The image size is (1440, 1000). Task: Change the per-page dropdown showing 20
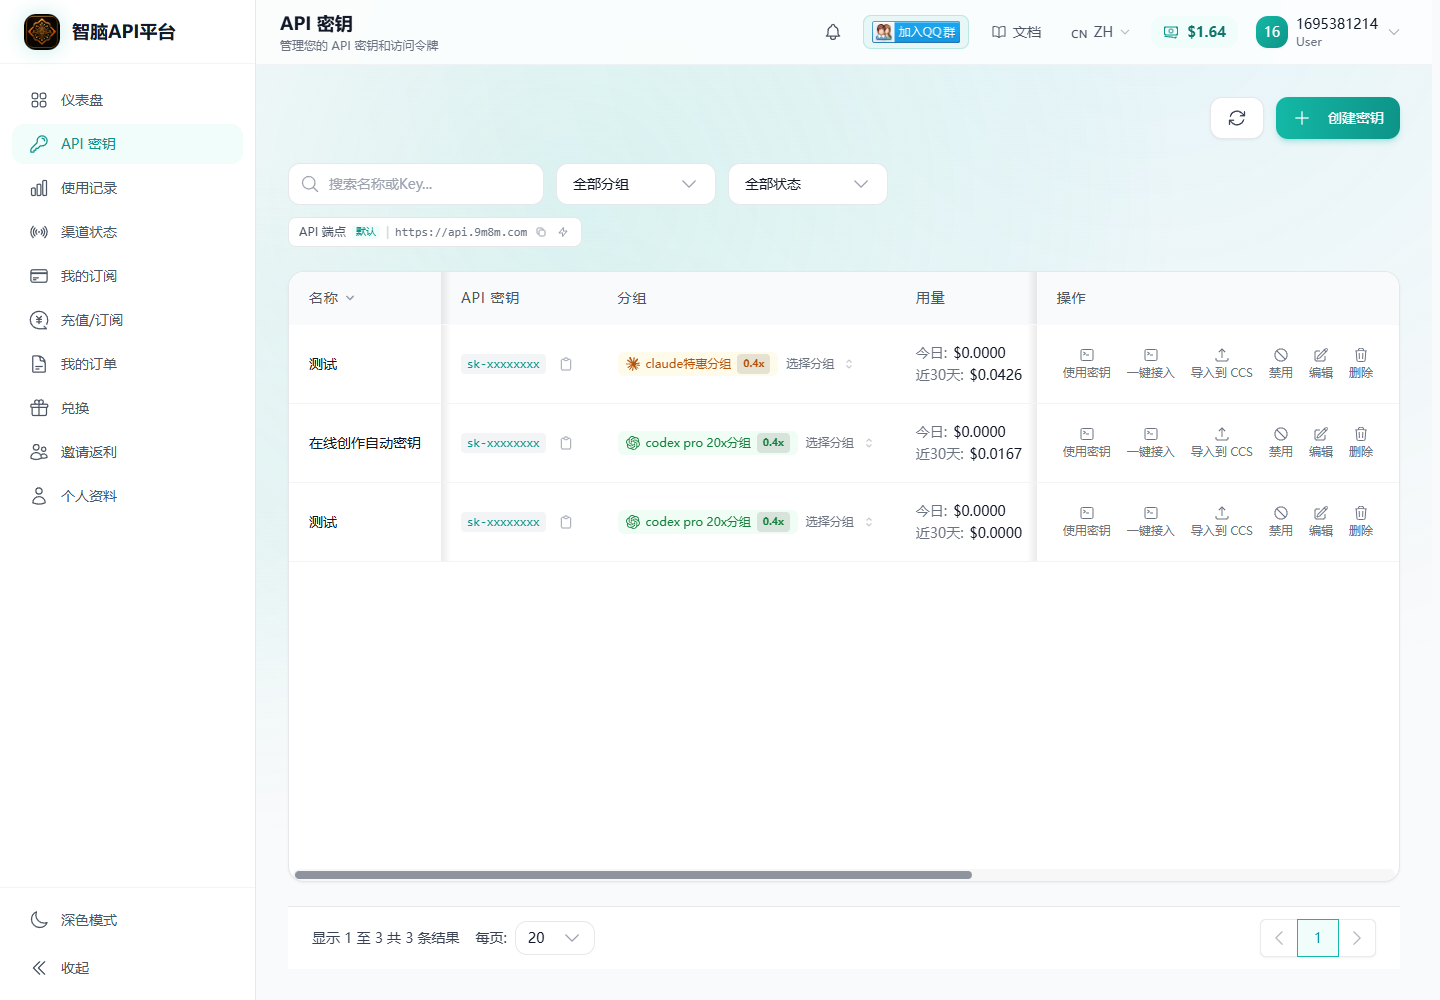point(555,938)
